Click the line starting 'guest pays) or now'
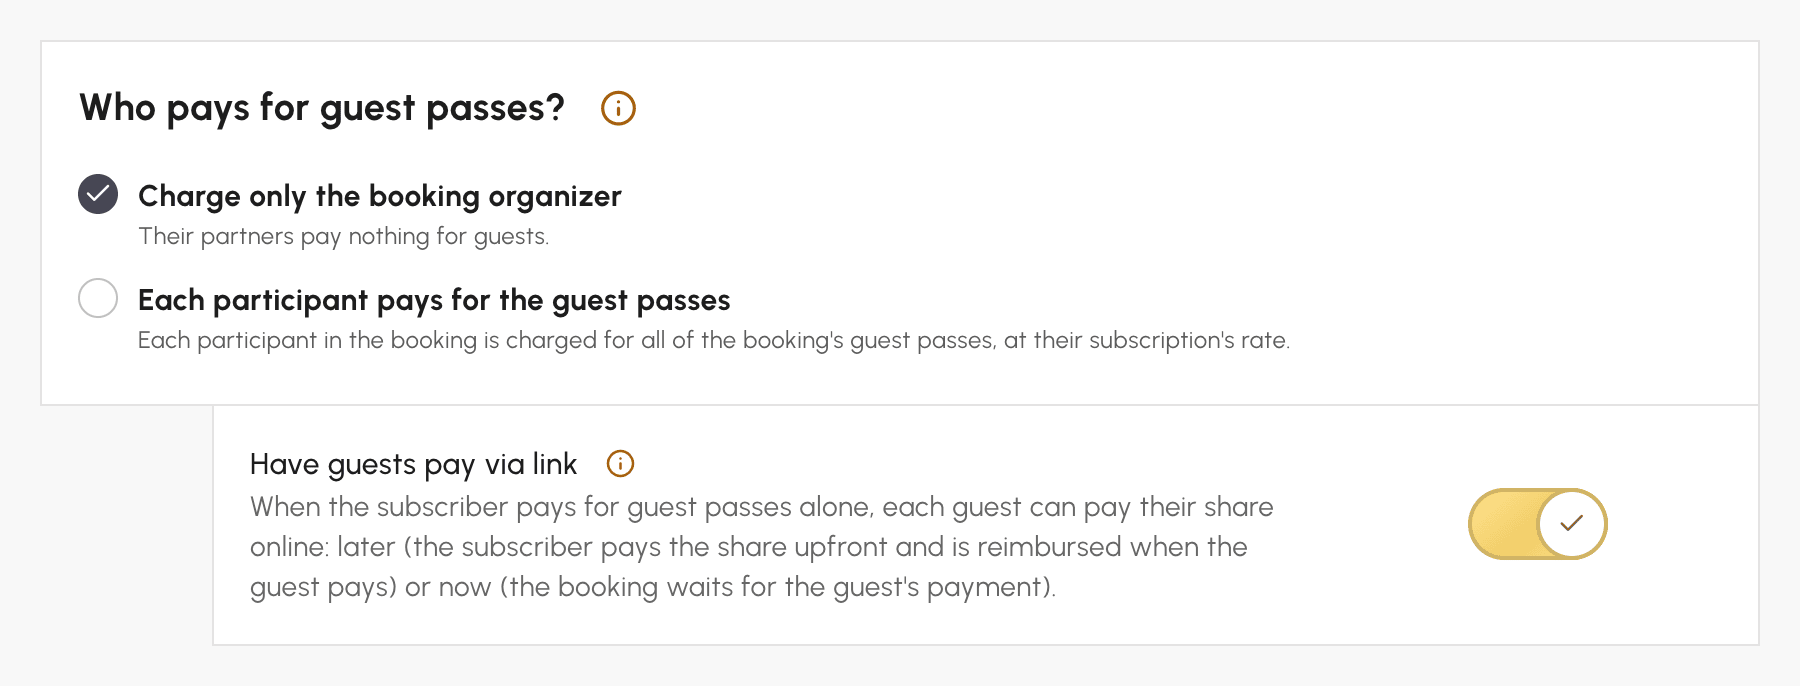This screenshot has height=686, width=1800. [653, 587]
